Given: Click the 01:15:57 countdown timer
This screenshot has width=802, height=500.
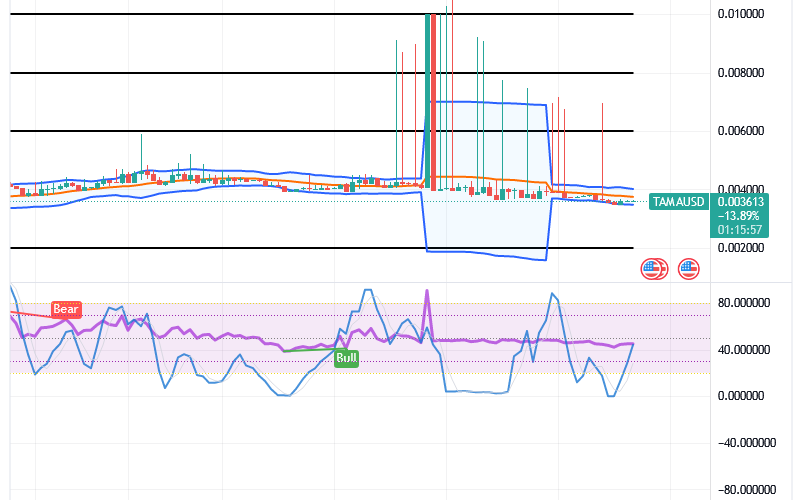Looking at the screenshot, I should tap(740, 230).
